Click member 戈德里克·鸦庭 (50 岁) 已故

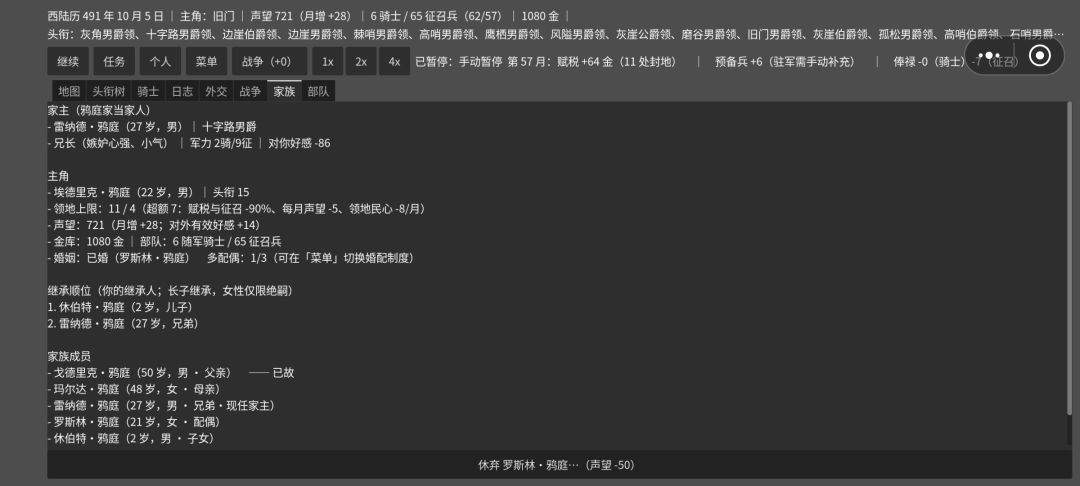coord(171,372)
